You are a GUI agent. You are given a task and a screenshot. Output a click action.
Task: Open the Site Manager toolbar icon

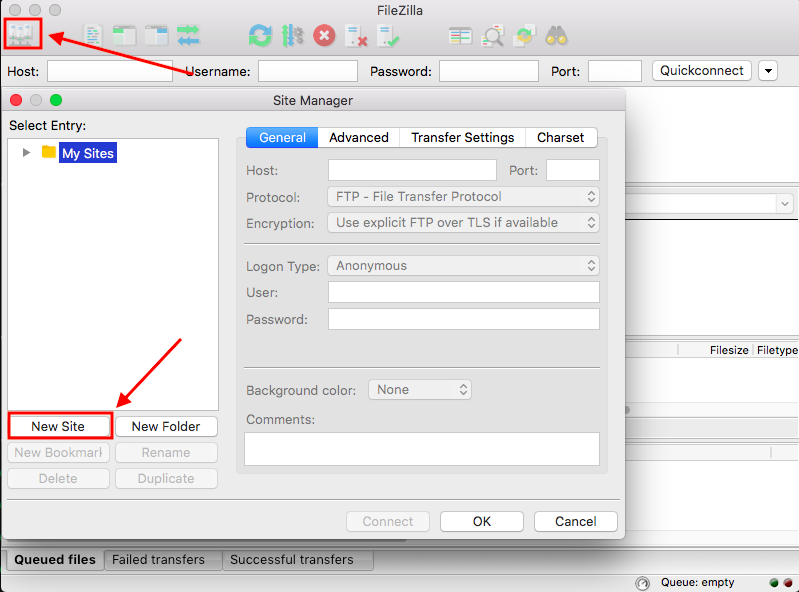tap(22, 35)
